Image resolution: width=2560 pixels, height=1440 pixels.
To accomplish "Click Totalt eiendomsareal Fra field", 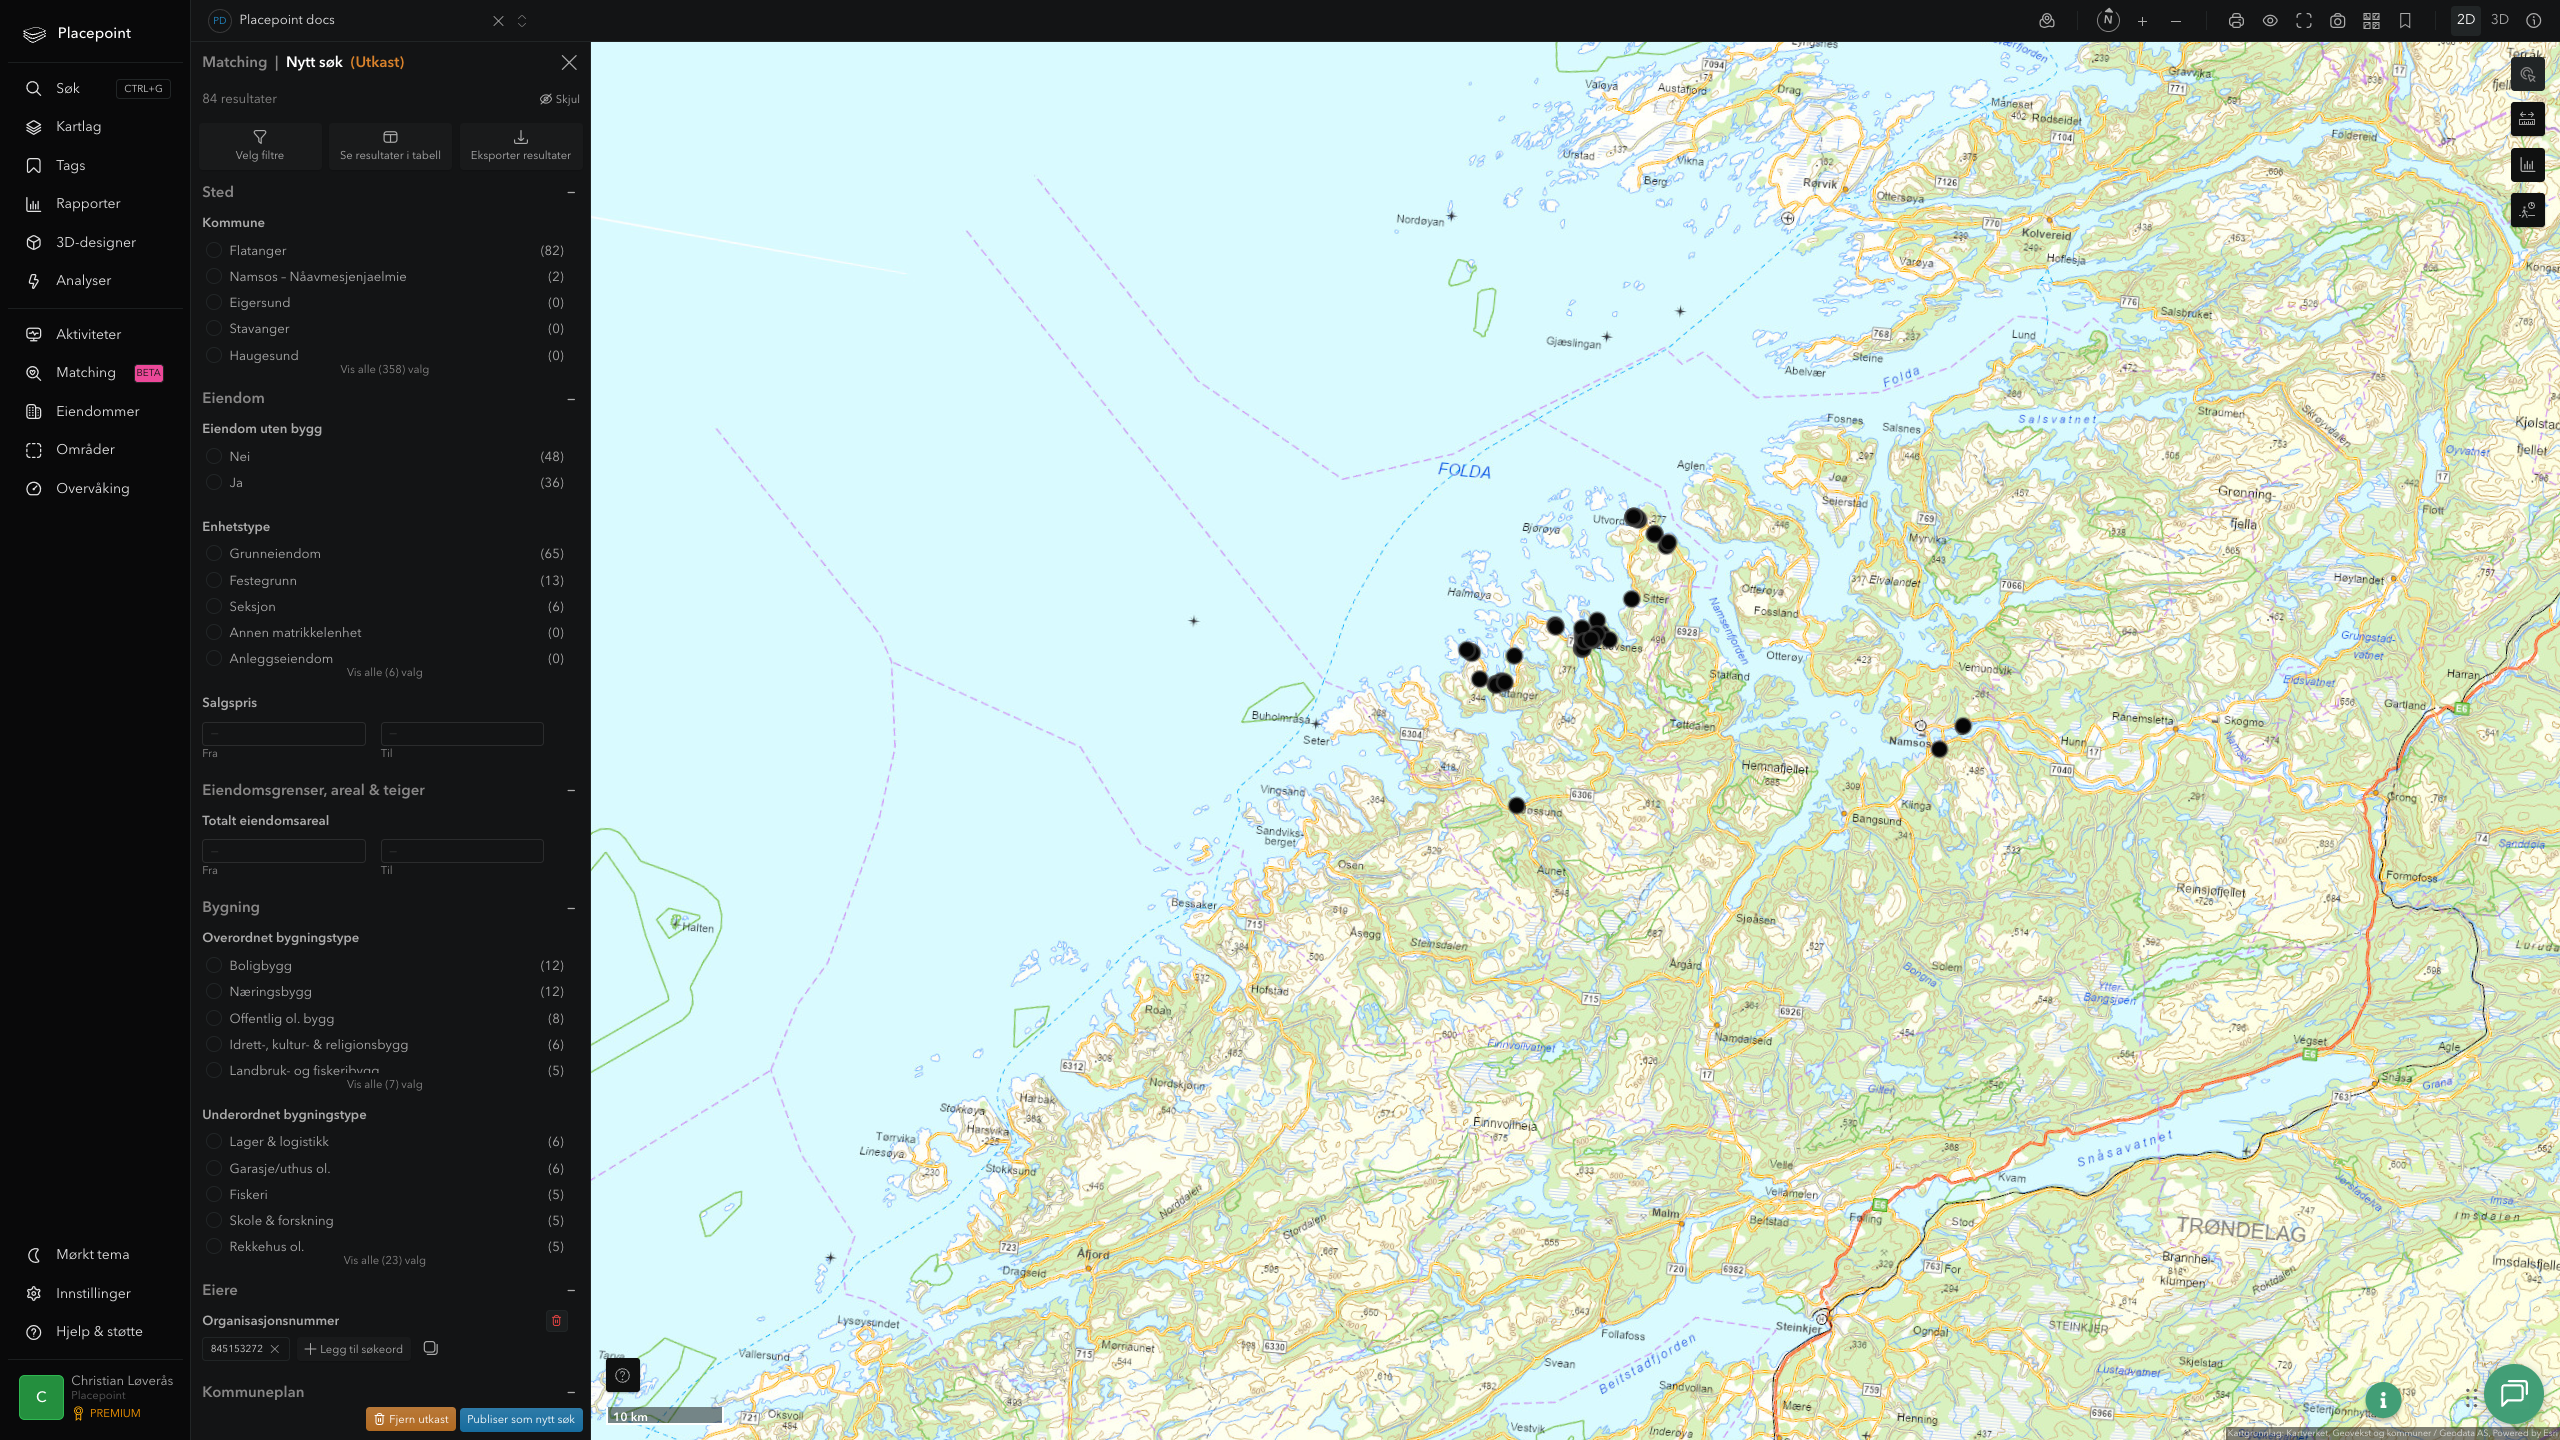I will (x=284, y=851).
